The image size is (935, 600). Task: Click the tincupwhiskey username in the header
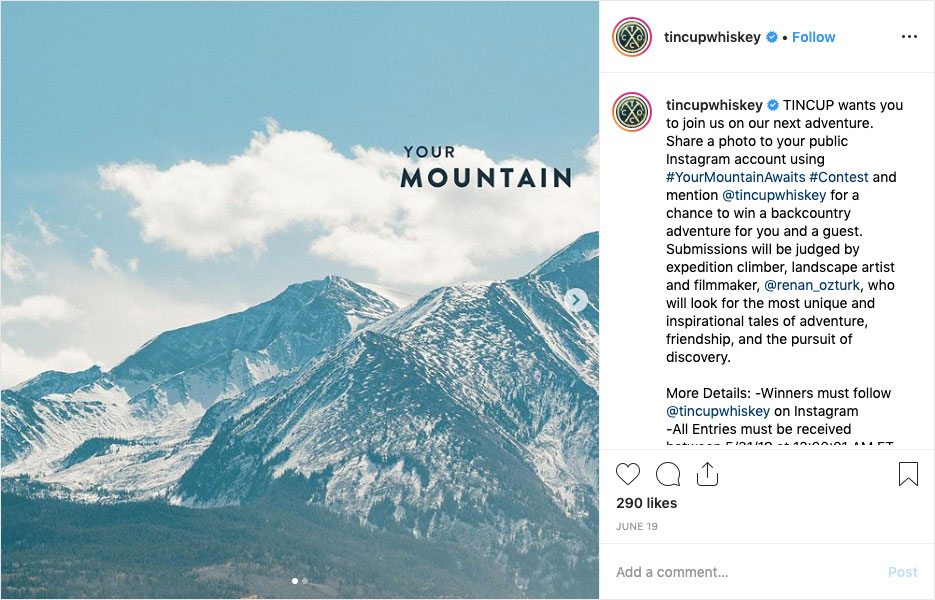point(712,36)
